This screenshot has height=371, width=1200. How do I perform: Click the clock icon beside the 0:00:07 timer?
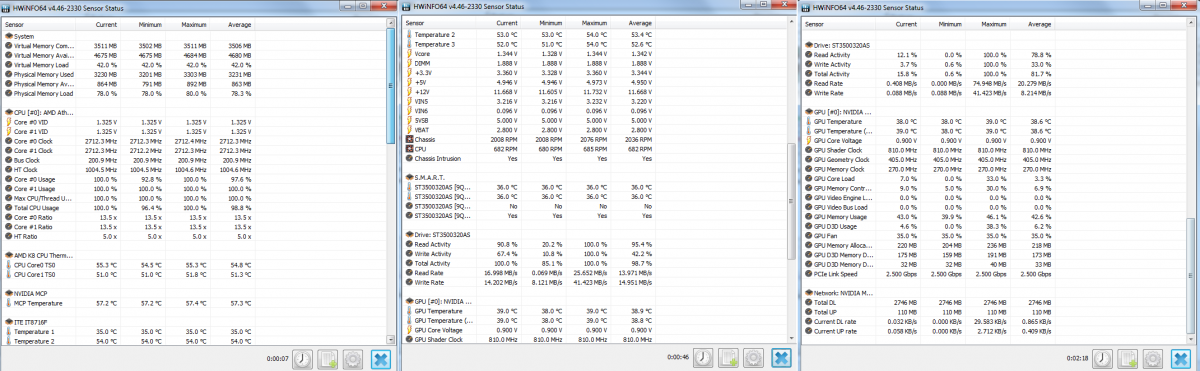click(303, 358)
